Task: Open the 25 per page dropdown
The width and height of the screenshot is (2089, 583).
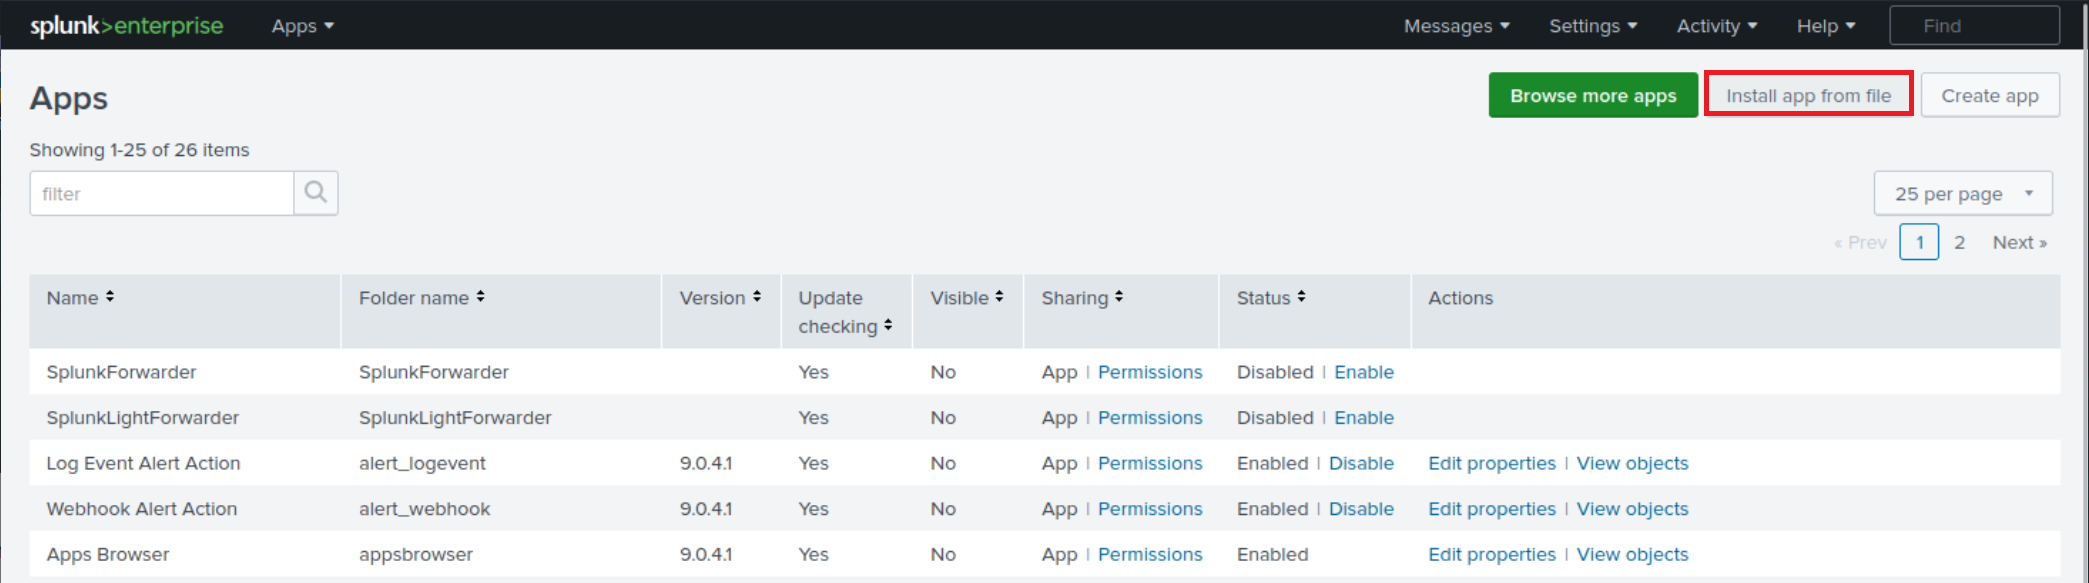Action: coord(1962,194)
